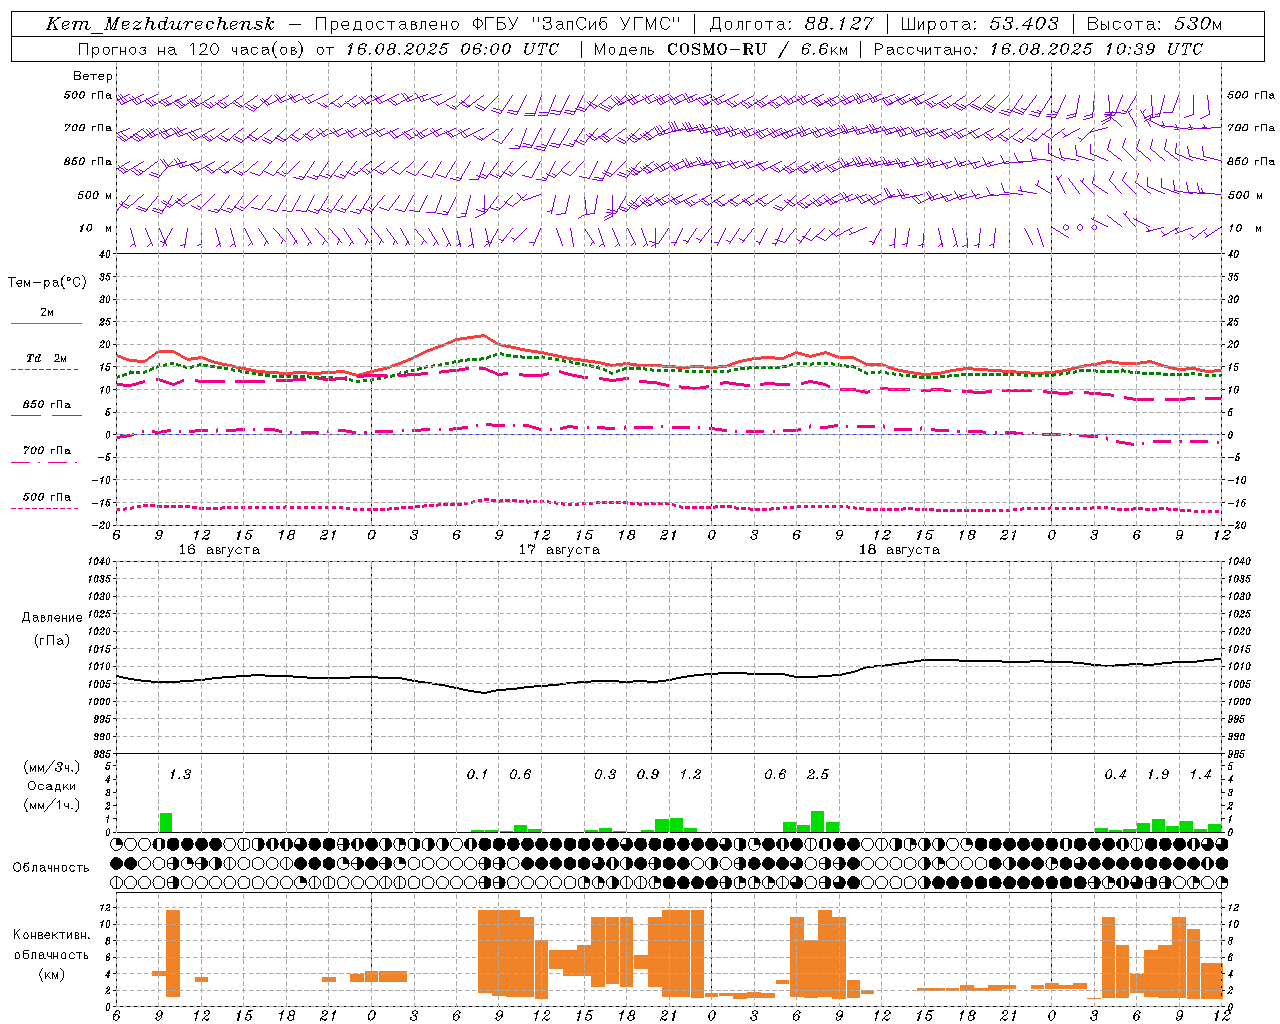Click the forecast start time 16.08.2025 06:00 UTC
The image size is (1280, 1024).
pyautogui.click(x=453, y=49)
